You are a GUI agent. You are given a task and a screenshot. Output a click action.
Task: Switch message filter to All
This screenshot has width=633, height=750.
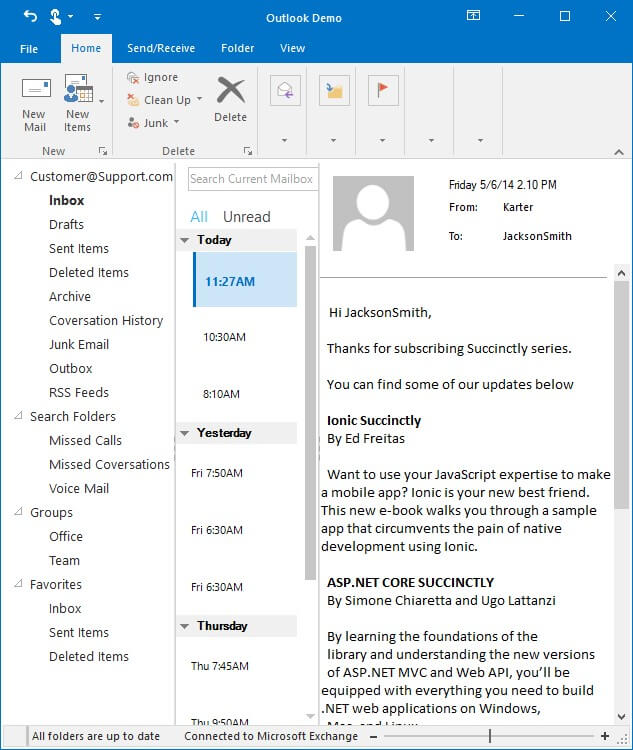click(x=199, y=217)
